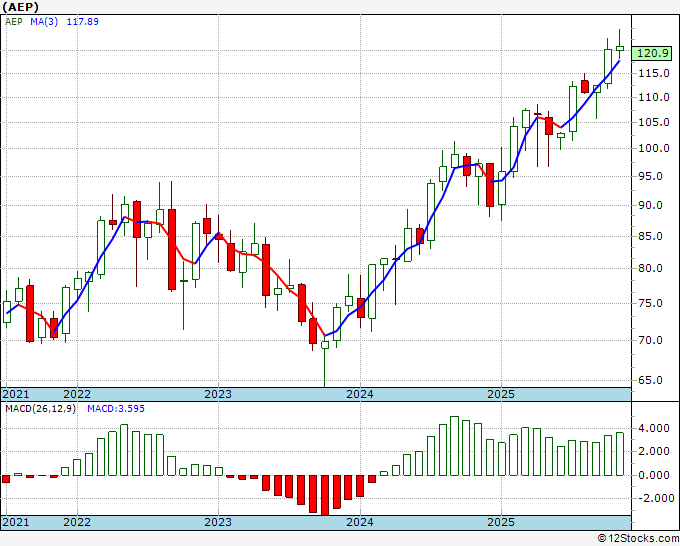Click the (AEP) ticker title
The width and height of the screenshot is (680, 546).
(x=20, y=7)
